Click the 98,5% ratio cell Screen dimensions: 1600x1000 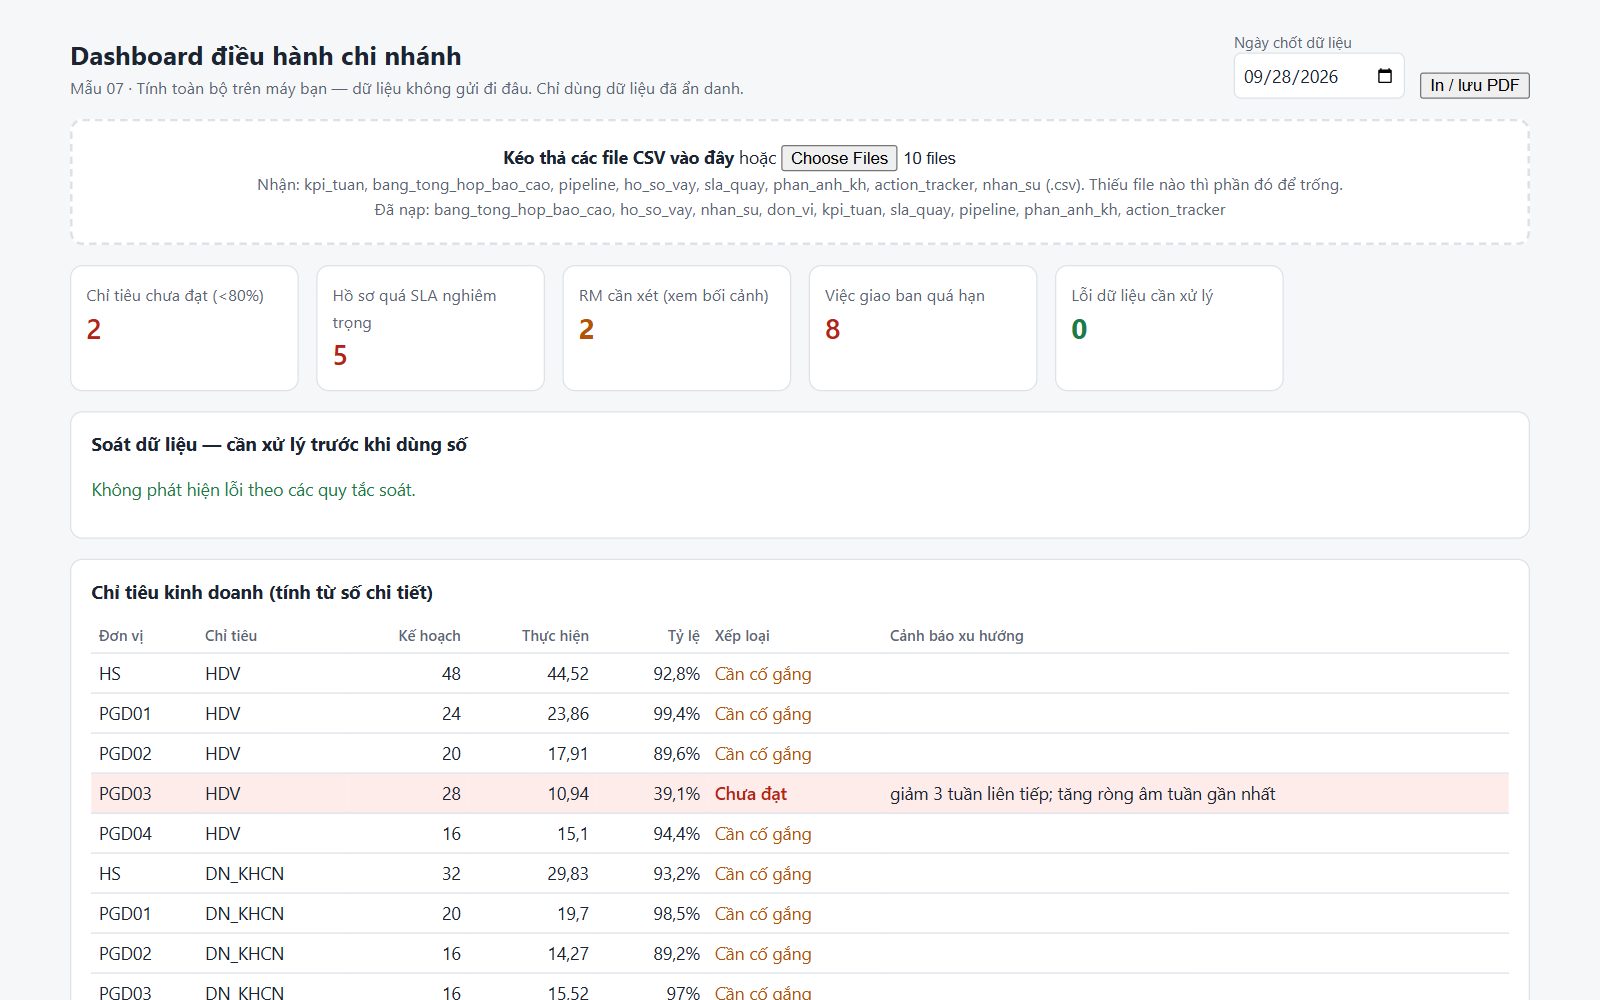coord(676,914)
